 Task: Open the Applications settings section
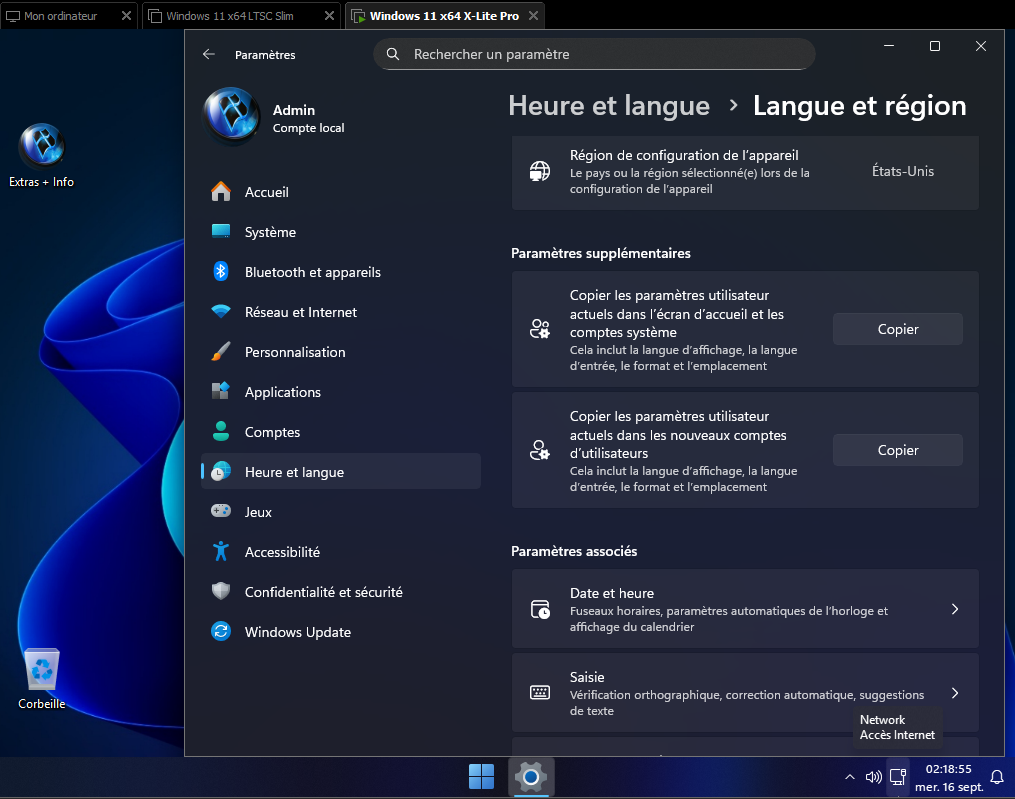(x=340, y=392)
